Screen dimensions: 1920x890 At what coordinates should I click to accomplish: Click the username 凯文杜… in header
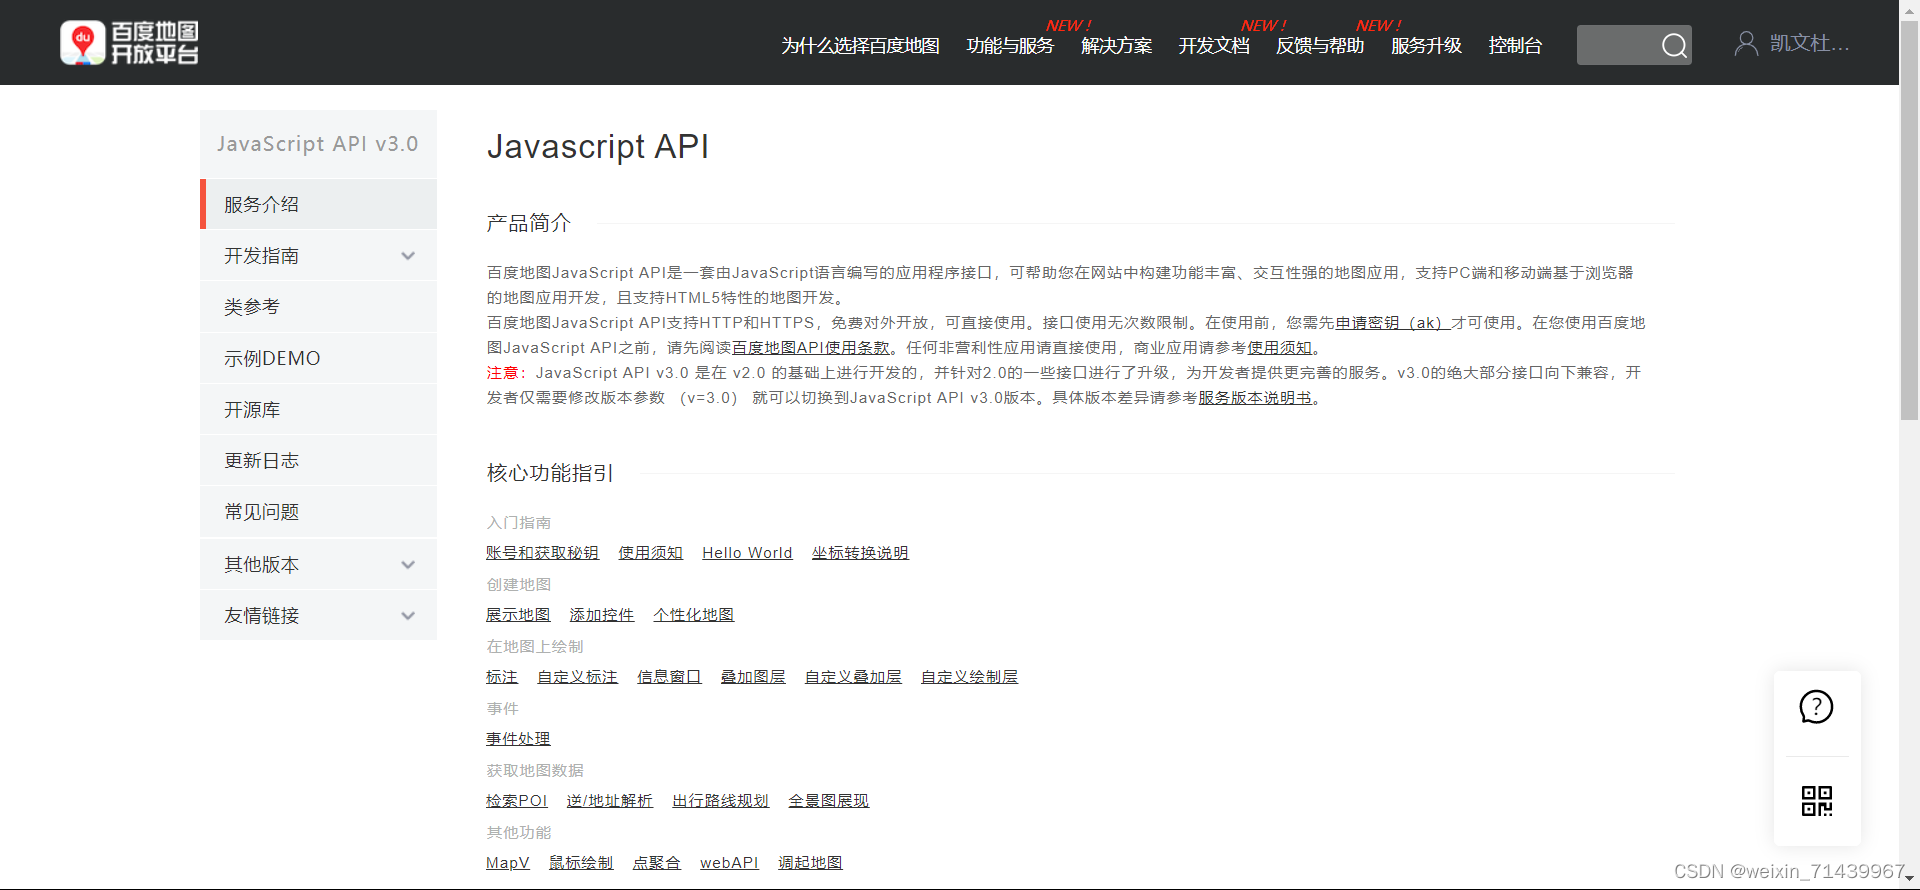[x=1810, y=43]
